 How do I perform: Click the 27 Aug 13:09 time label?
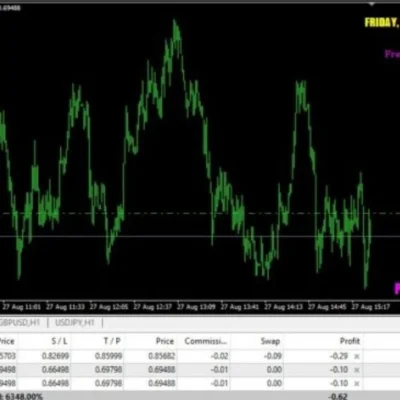click(196, 307)
